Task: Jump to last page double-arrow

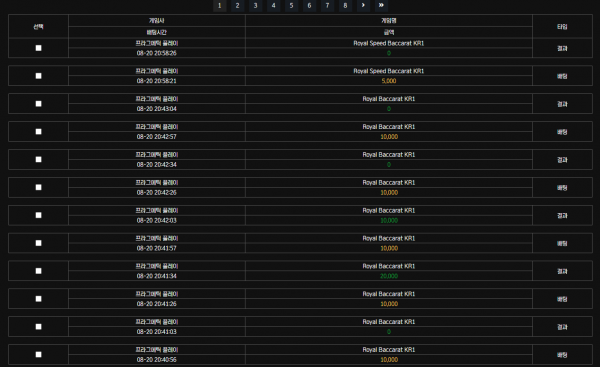Action: (x=381, y=5)
